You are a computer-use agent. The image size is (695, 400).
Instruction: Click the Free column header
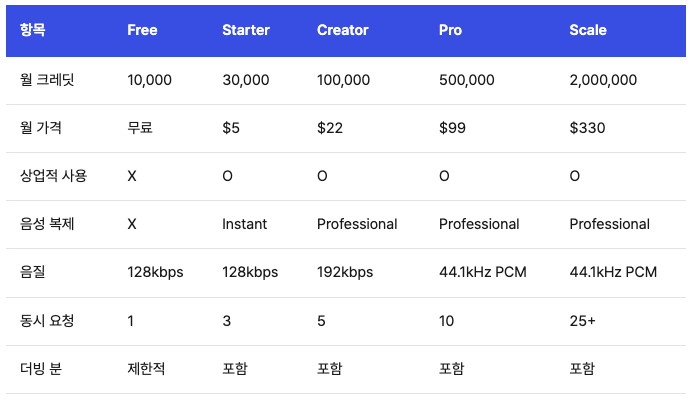pyautogui.click(x=142, y=30)
